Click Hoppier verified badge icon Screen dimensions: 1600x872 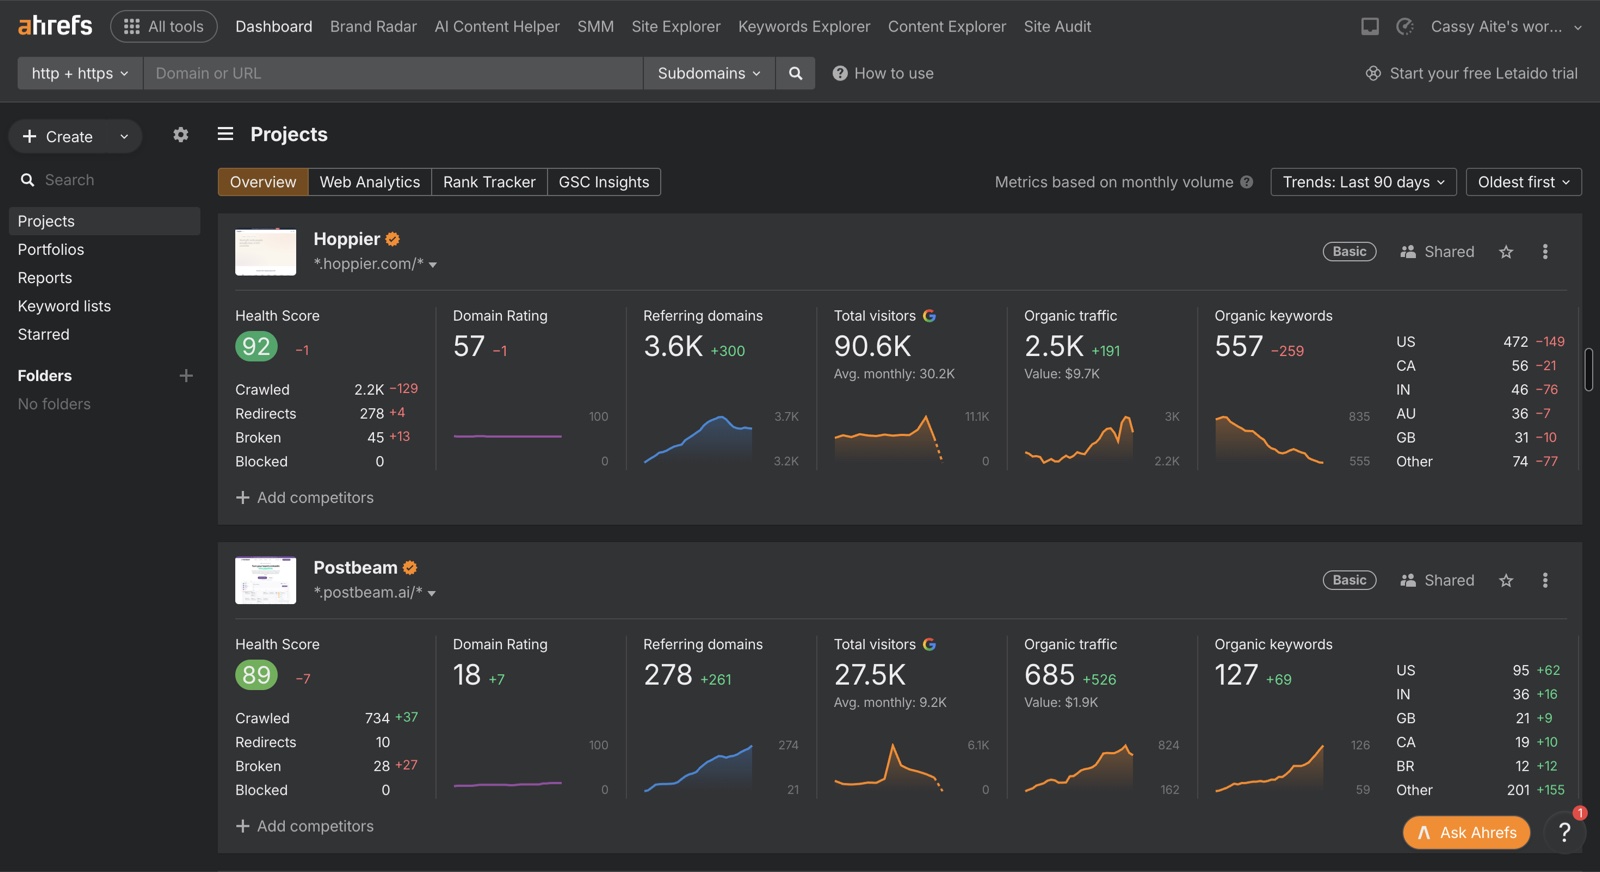[x=392, y=239]
